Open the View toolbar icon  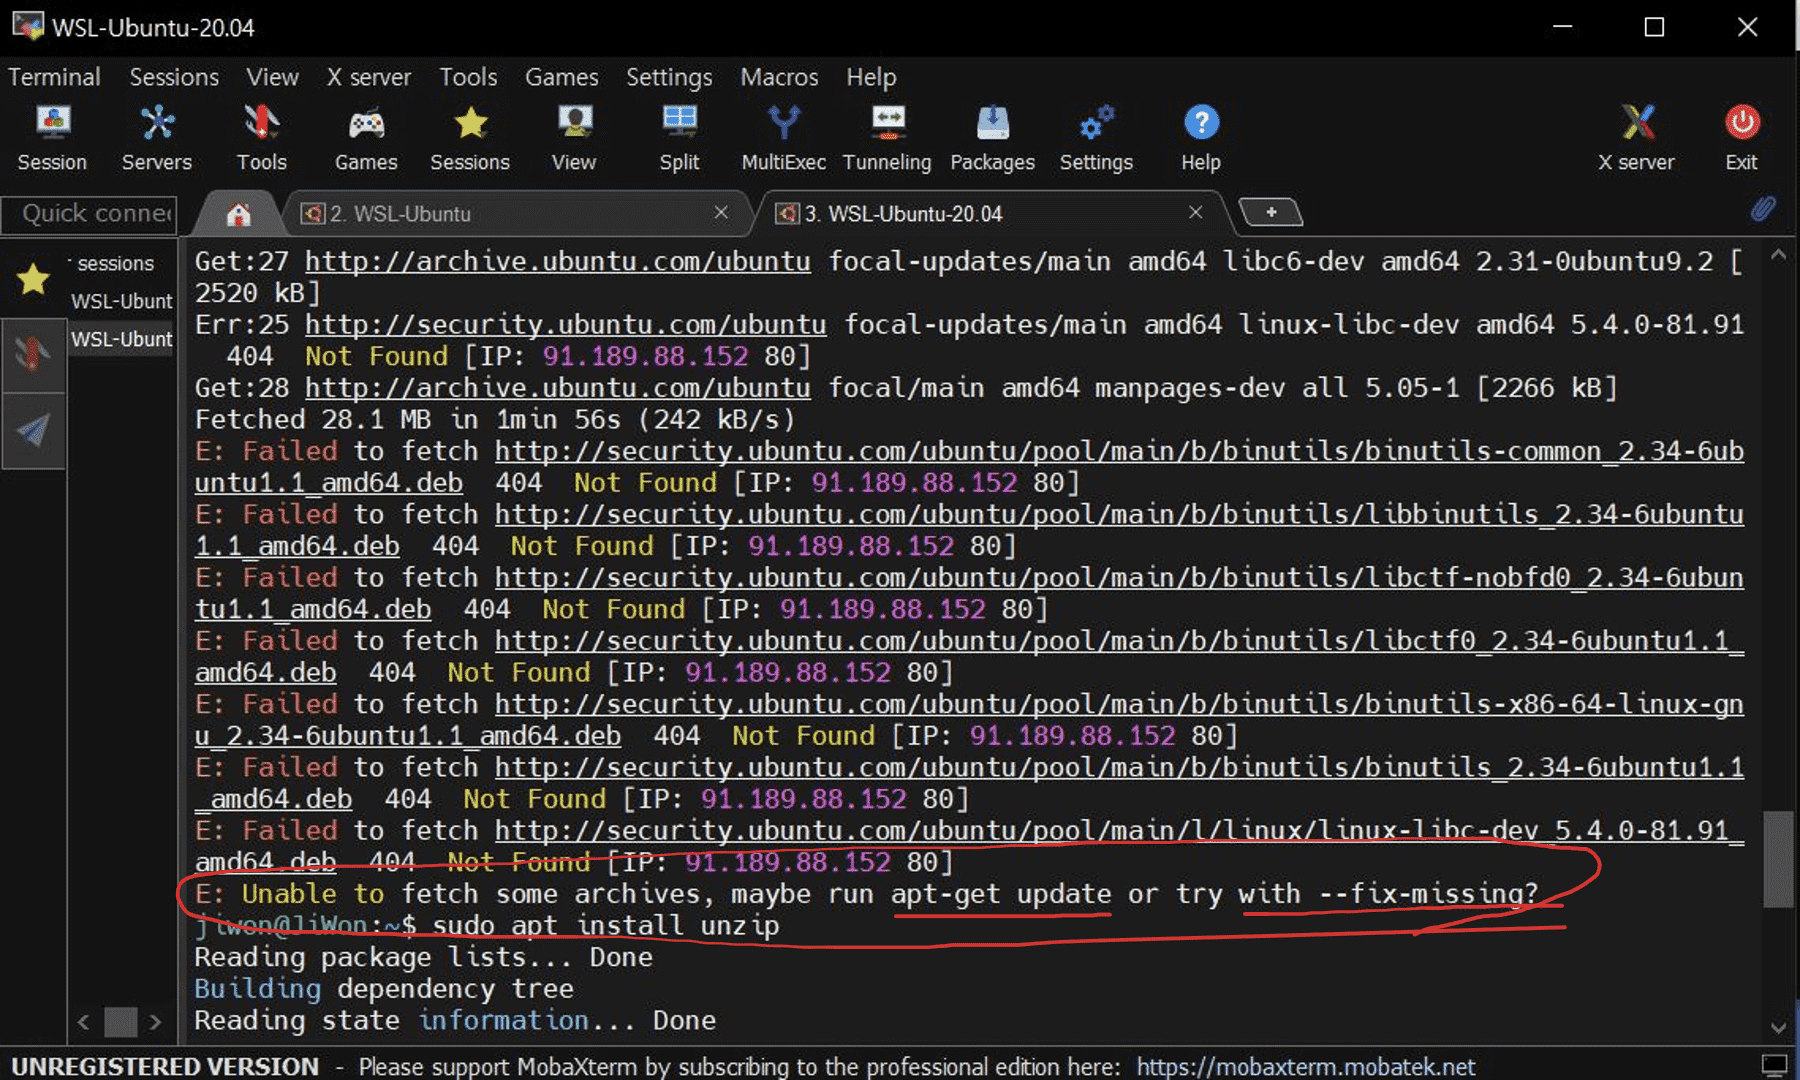574,137
